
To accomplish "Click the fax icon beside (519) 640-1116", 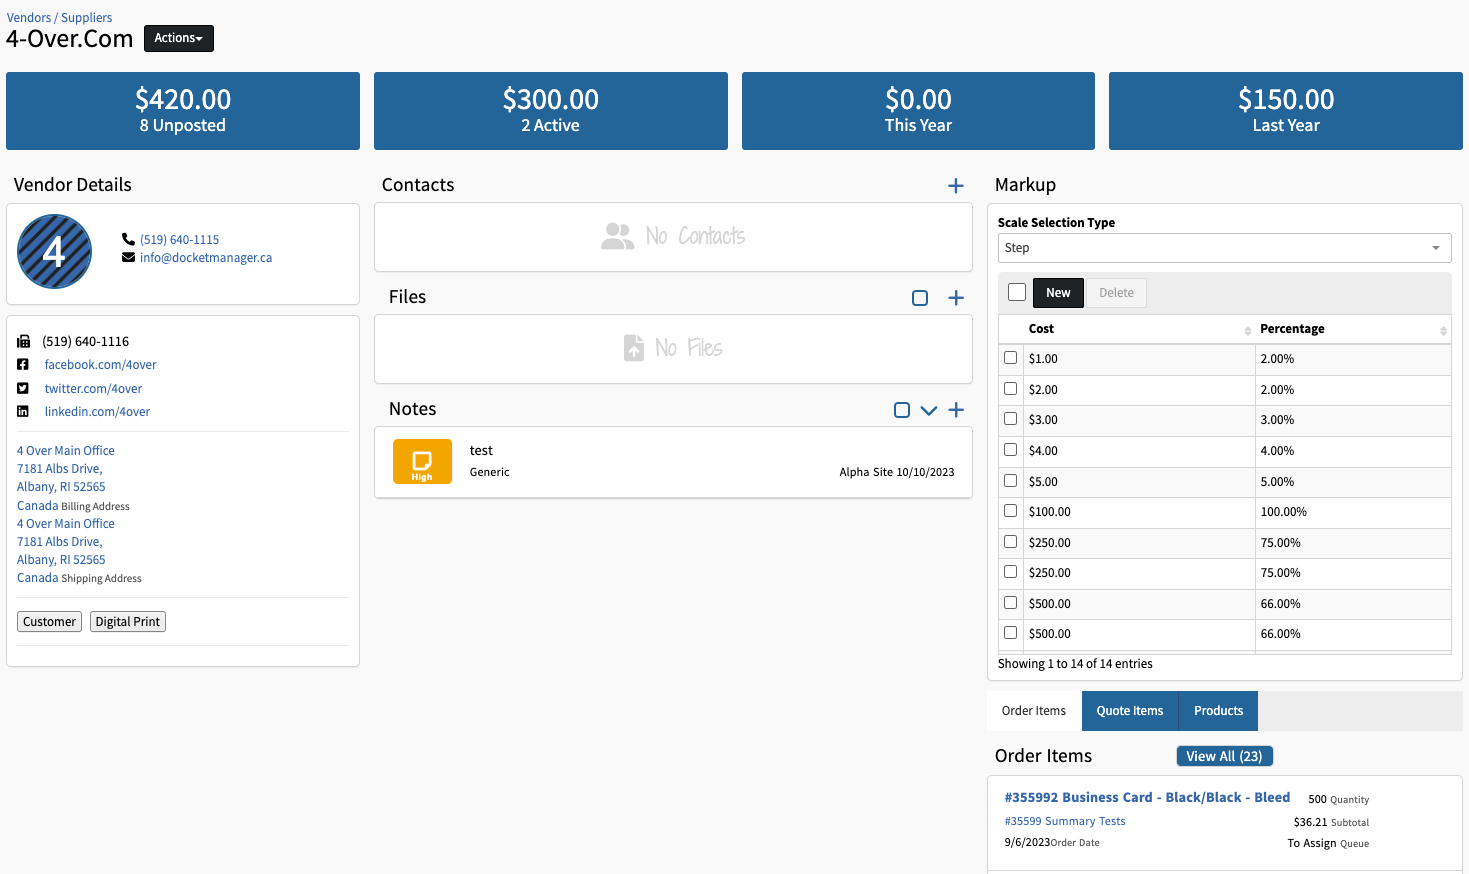I will pyautogui.click(x=23, y=341).
